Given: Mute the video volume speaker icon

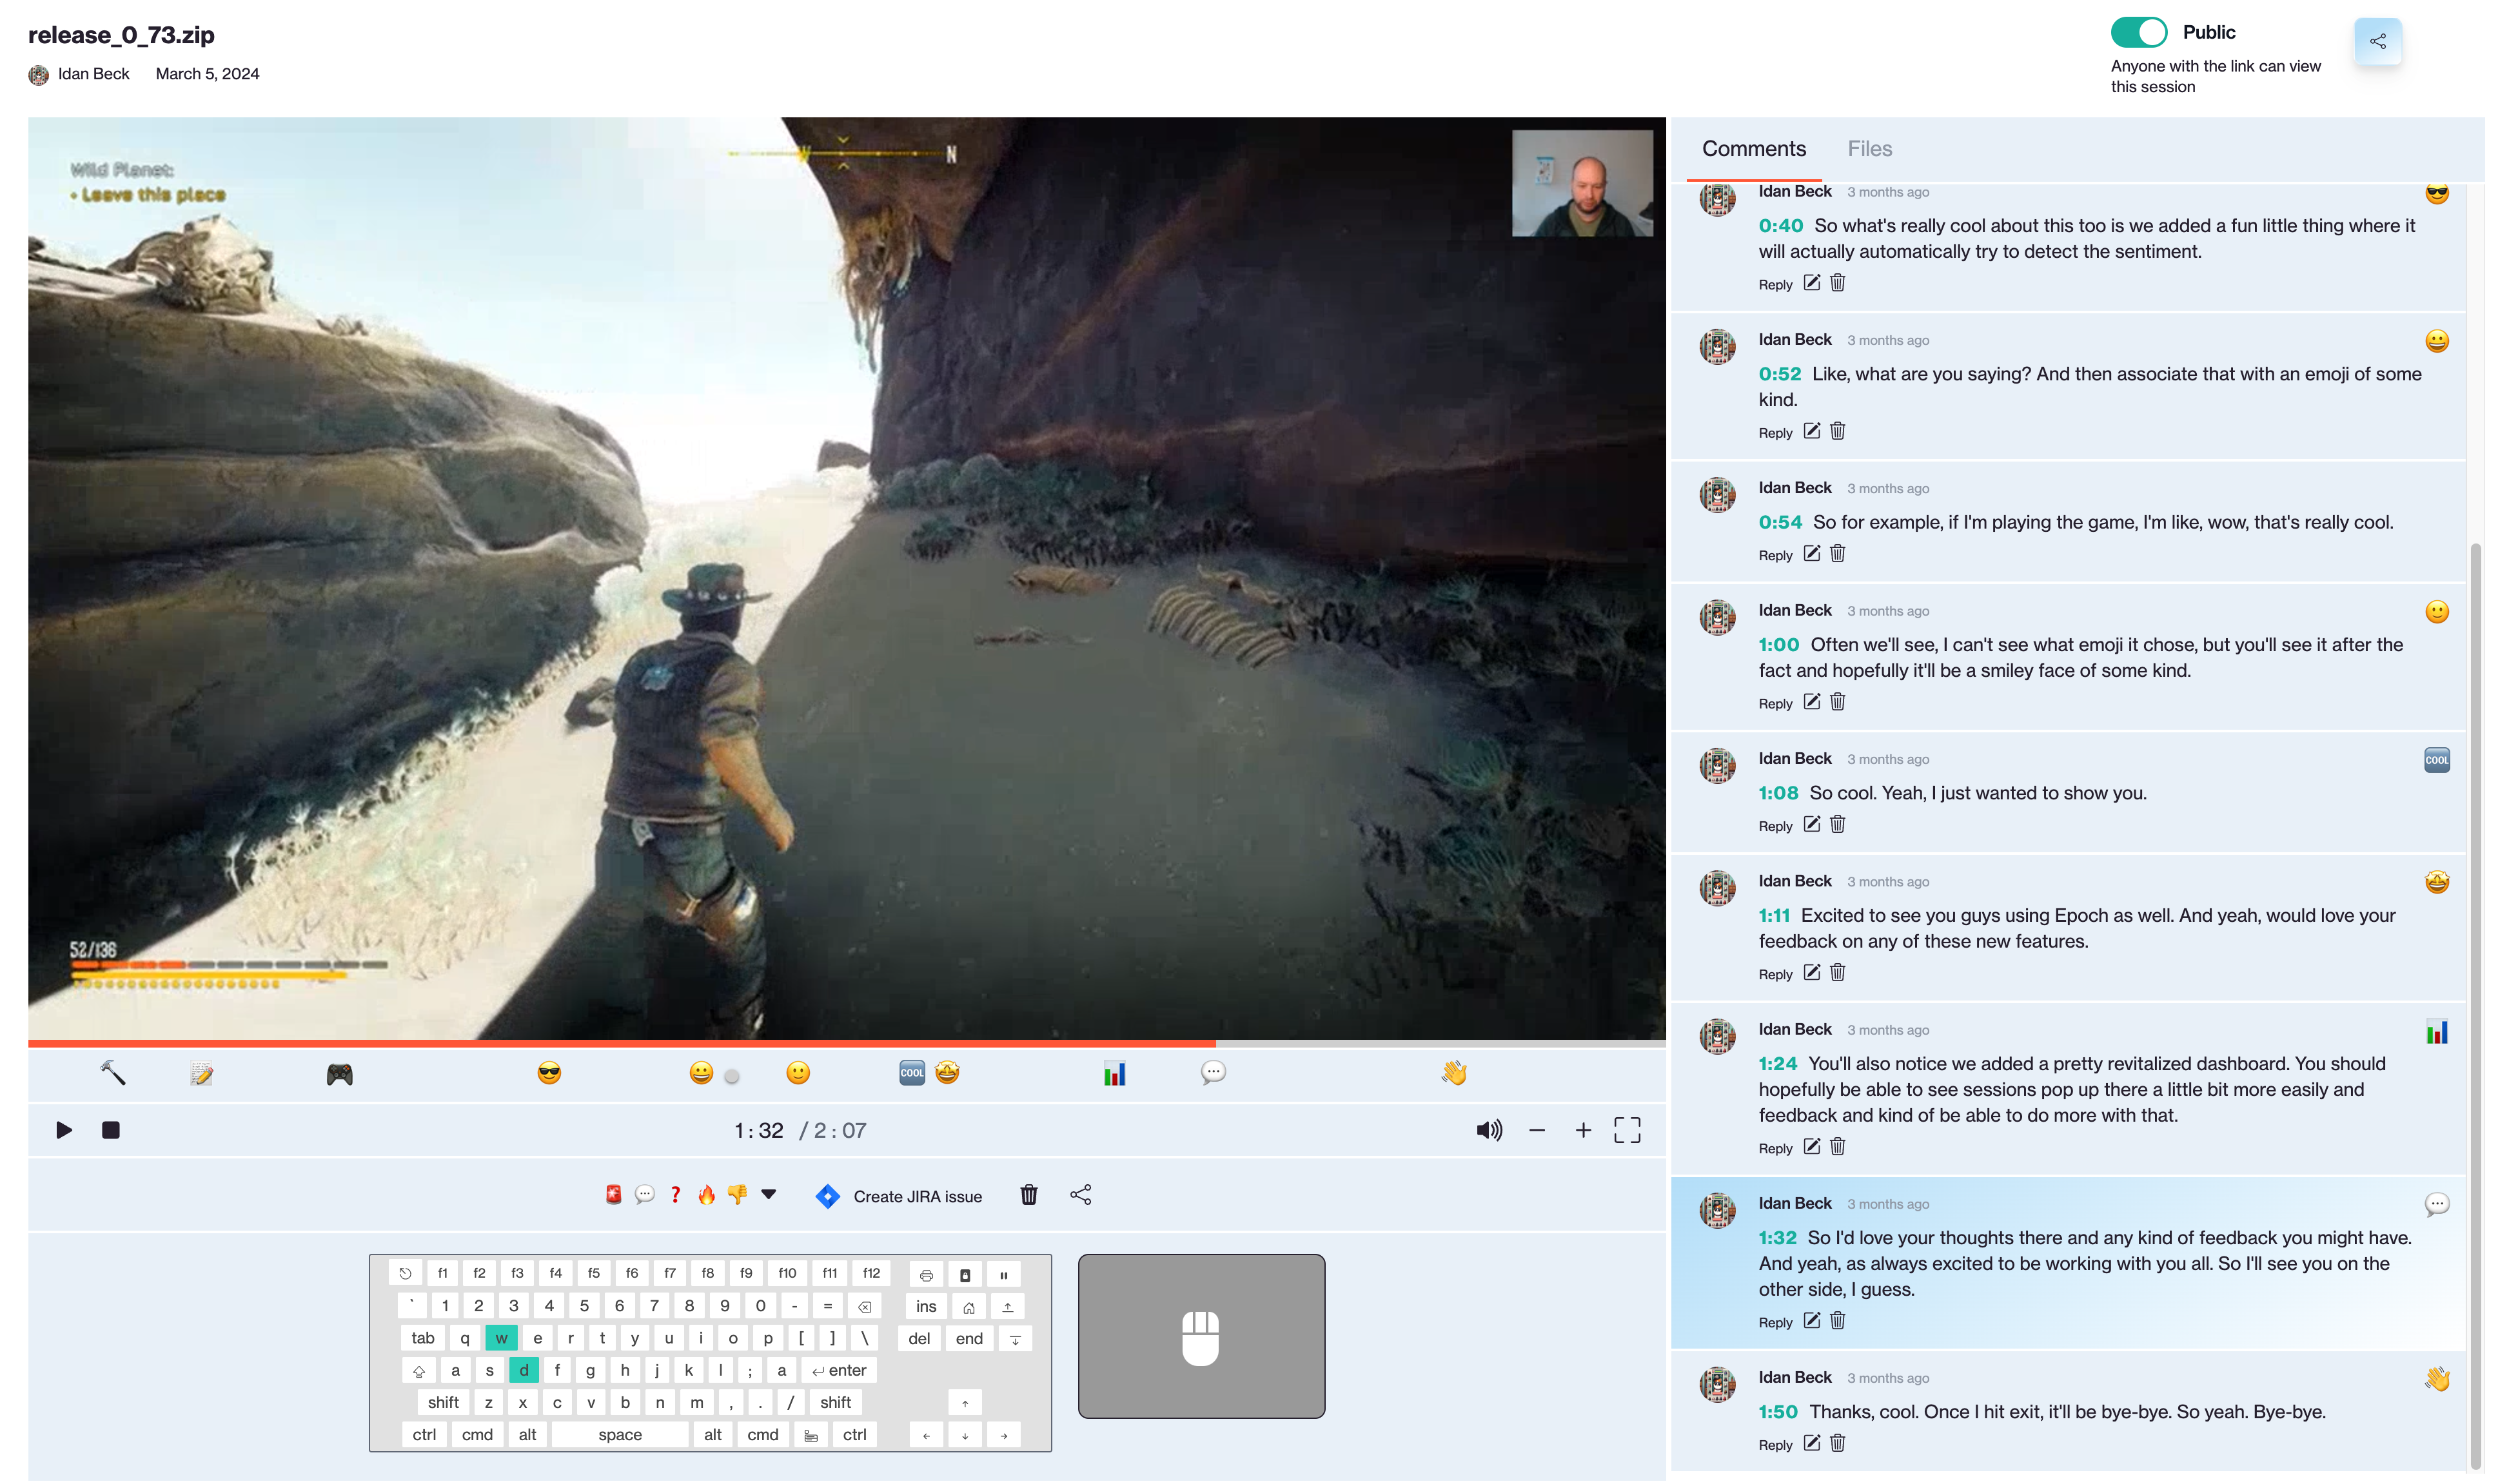Looking at the screenshot, I should click(1488, 1130).
